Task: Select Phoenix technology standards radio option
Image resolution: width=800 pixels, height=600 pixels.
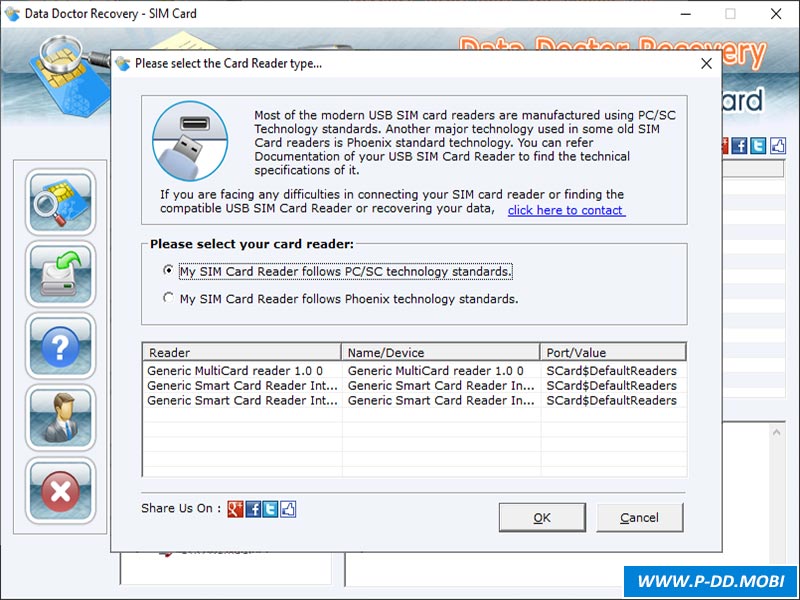Action: [x=168, y=298]
